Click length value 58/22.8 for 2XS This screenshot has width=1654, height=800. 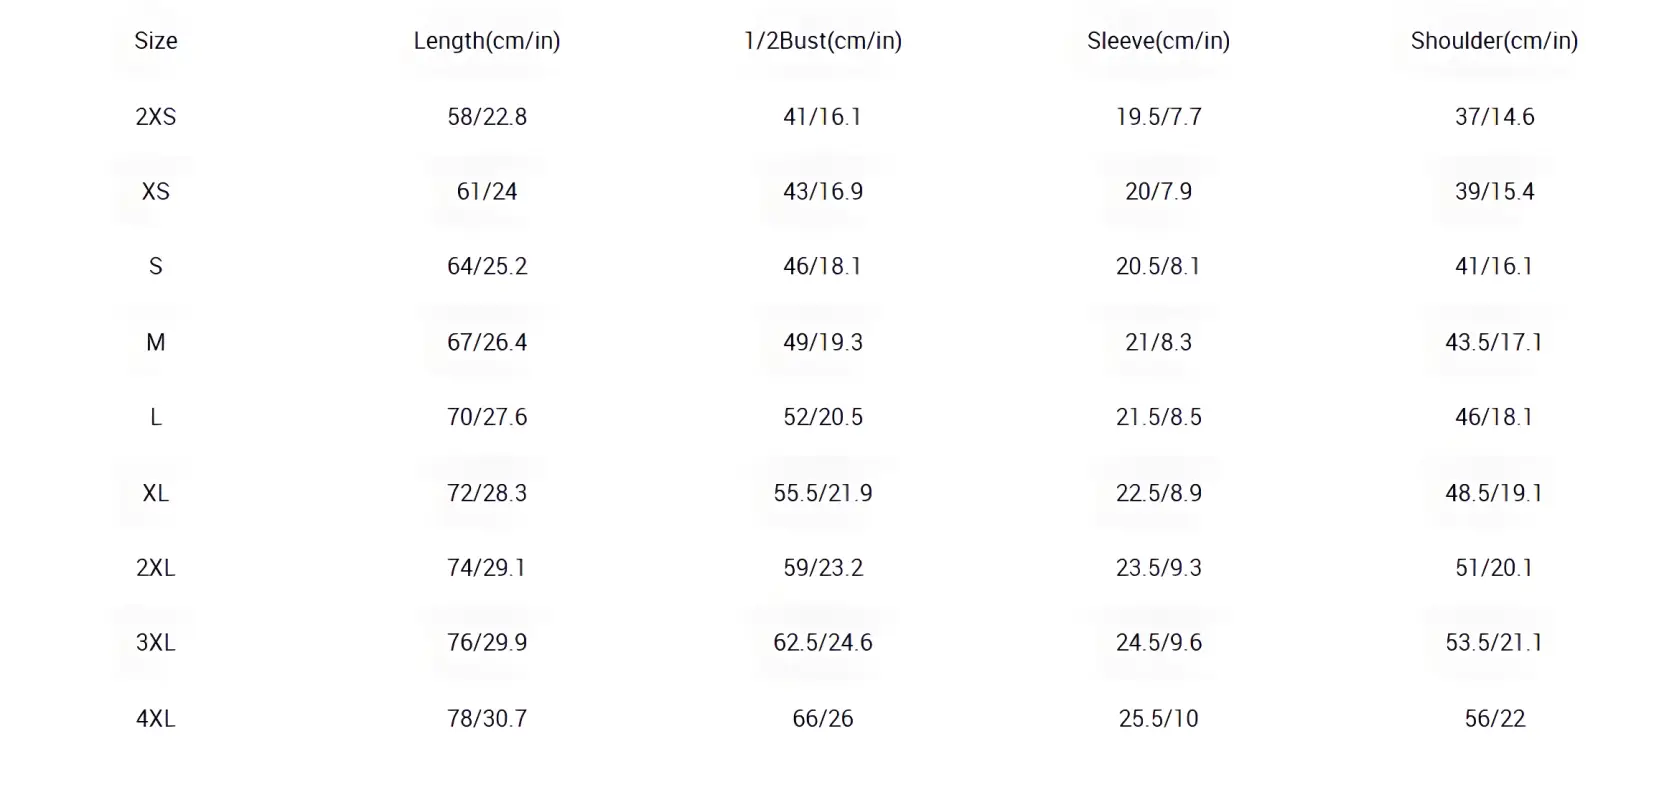click(487, 117)
